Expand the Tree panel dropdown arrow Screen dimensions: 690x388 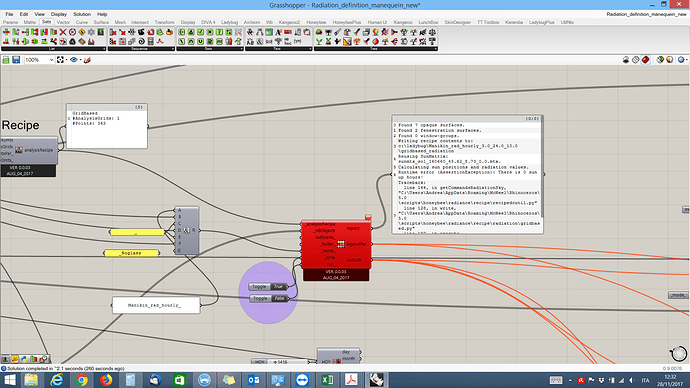click(436, 49)
